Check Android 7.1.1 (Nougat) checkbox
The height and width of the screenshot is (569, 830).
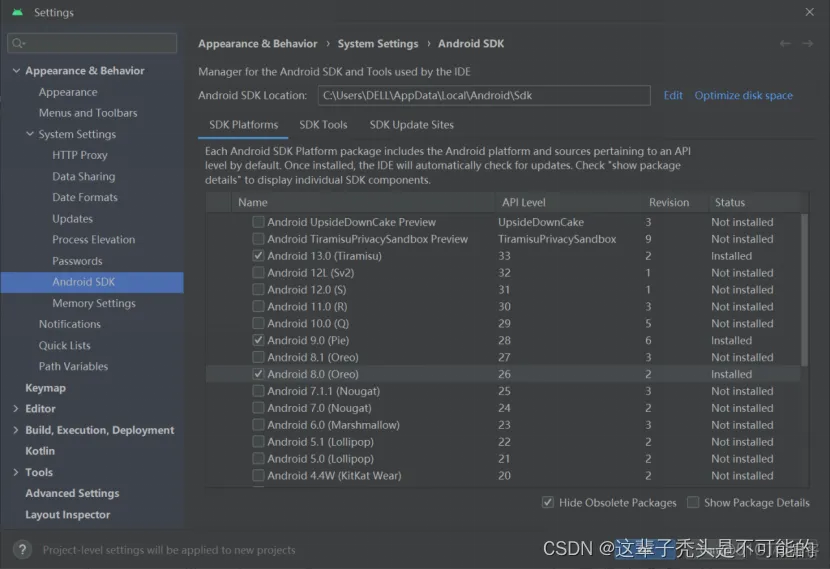click(258, 391)
